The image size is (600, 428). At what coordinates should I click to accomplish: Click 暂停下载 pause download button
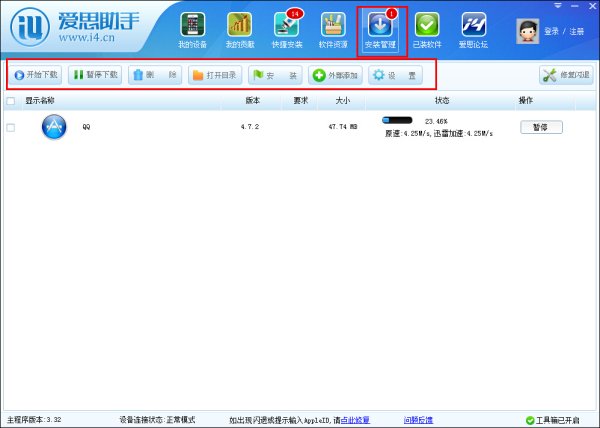click(95, 75)
